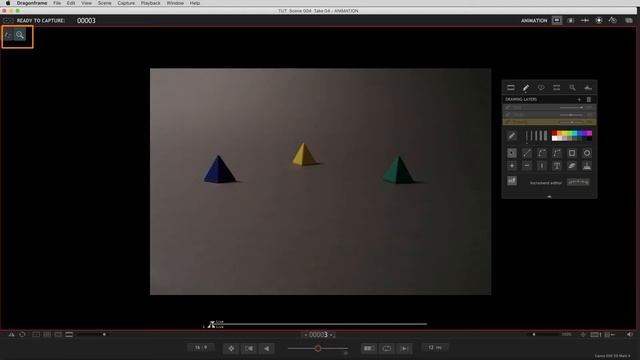
Task: Select the rectangle shape tool
Action: pyautogui.click(x=572, y=153)
